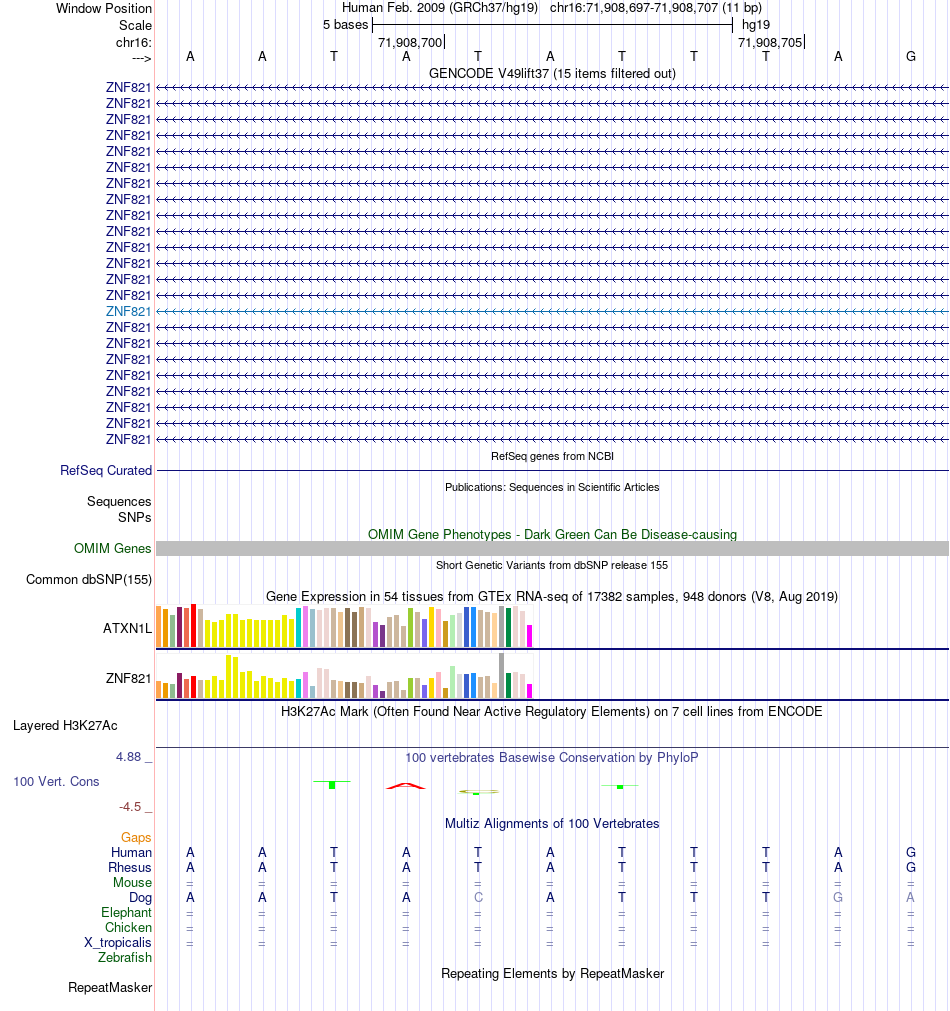Open 'Publications: Sequences in Scientific Articles' title

point(552,487)
